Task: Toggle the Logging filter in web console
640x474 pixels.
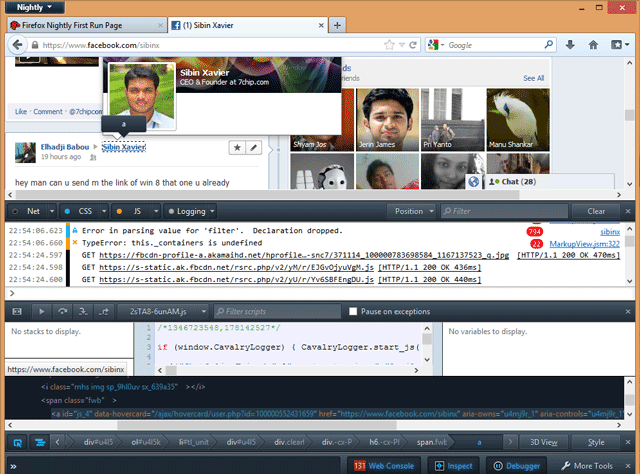Action: coord(187,211)
